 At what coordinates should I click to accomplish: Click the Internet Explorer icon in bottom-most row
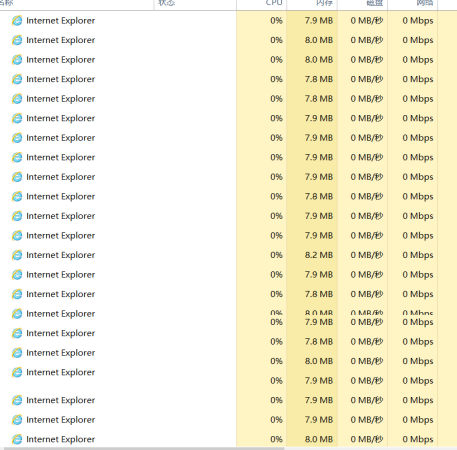[17, 439]
